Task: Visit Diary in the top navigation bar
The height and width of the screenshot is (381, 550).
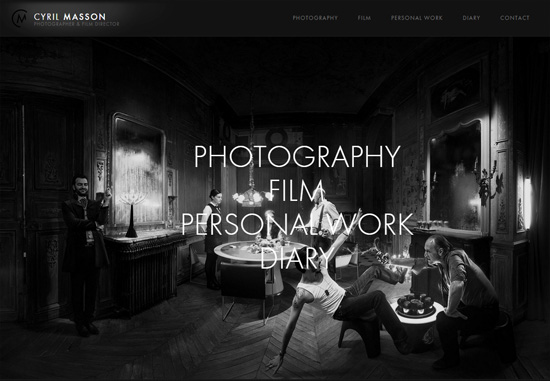Action: 471,18
